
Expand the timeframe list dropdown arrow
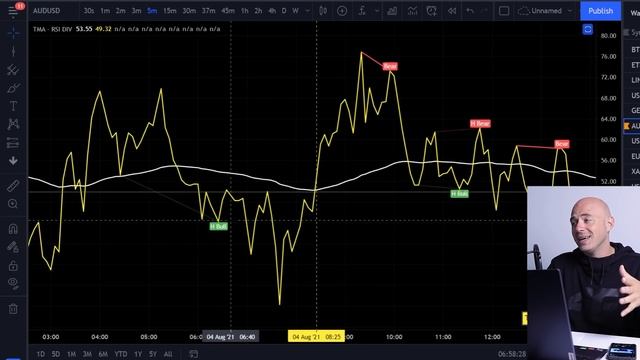[x=308, y=11]
